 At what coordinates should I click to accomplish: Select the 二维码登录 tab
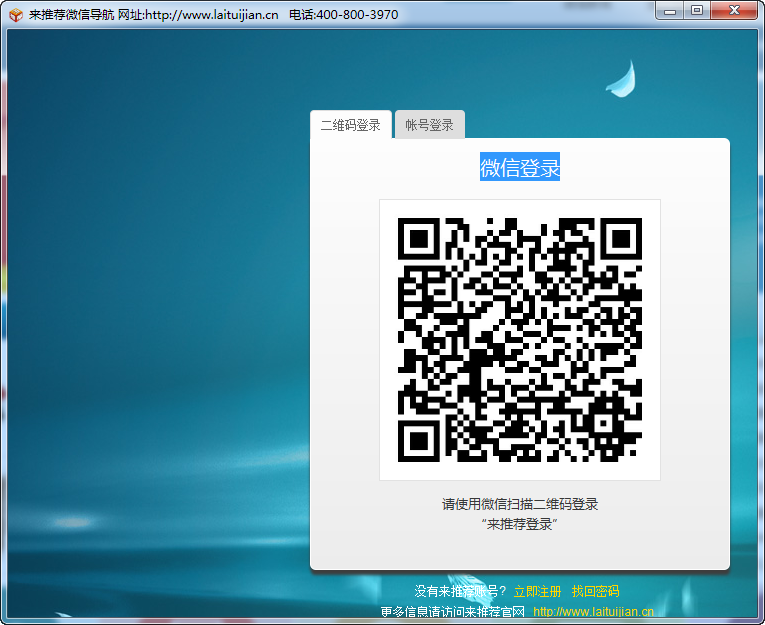click(x=351, y=125)
